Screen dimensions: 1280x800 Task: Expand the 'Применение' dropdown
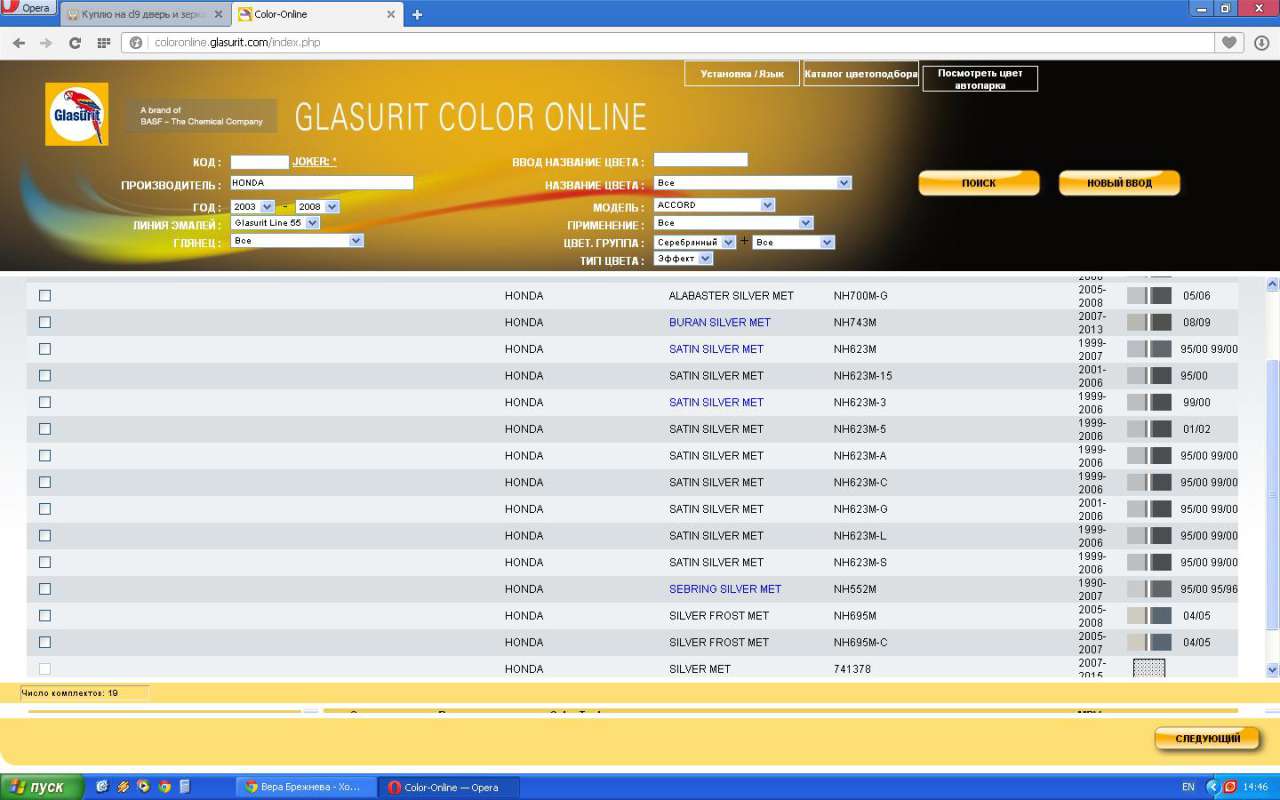(733, 223)
